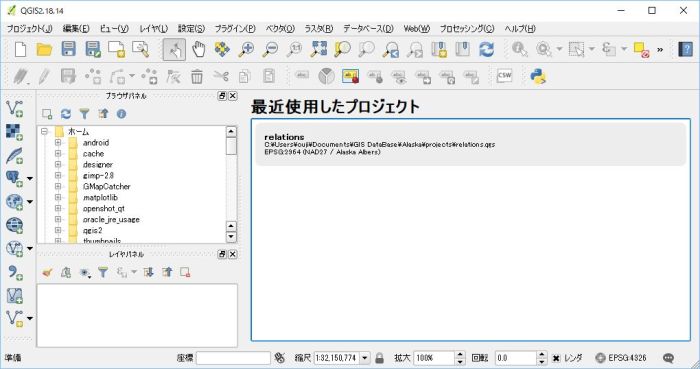This screenshot has height=369, width=700.
Task: Click the Add Raster Layer icon
Action: pyautogui.click(x=14, y=132)
